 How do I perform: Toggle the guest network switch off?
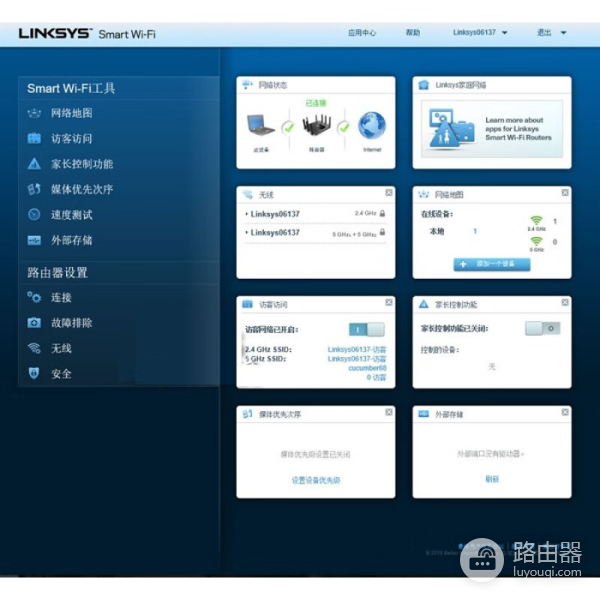tap(366, 329)
